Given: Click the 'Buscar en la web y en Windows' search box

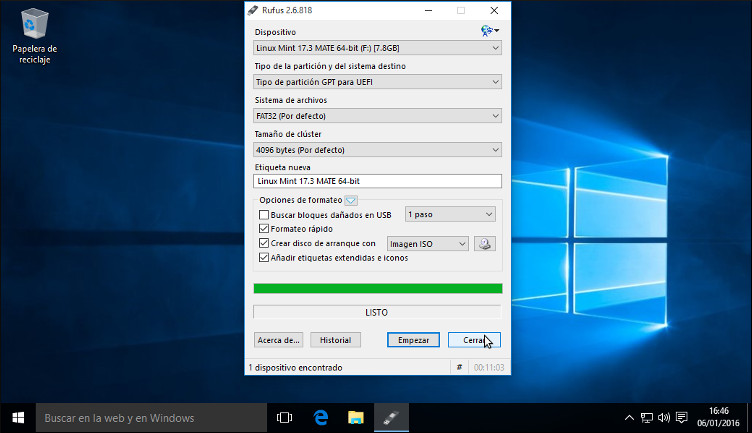Looking at the screenshot, I should coord(151,418).
